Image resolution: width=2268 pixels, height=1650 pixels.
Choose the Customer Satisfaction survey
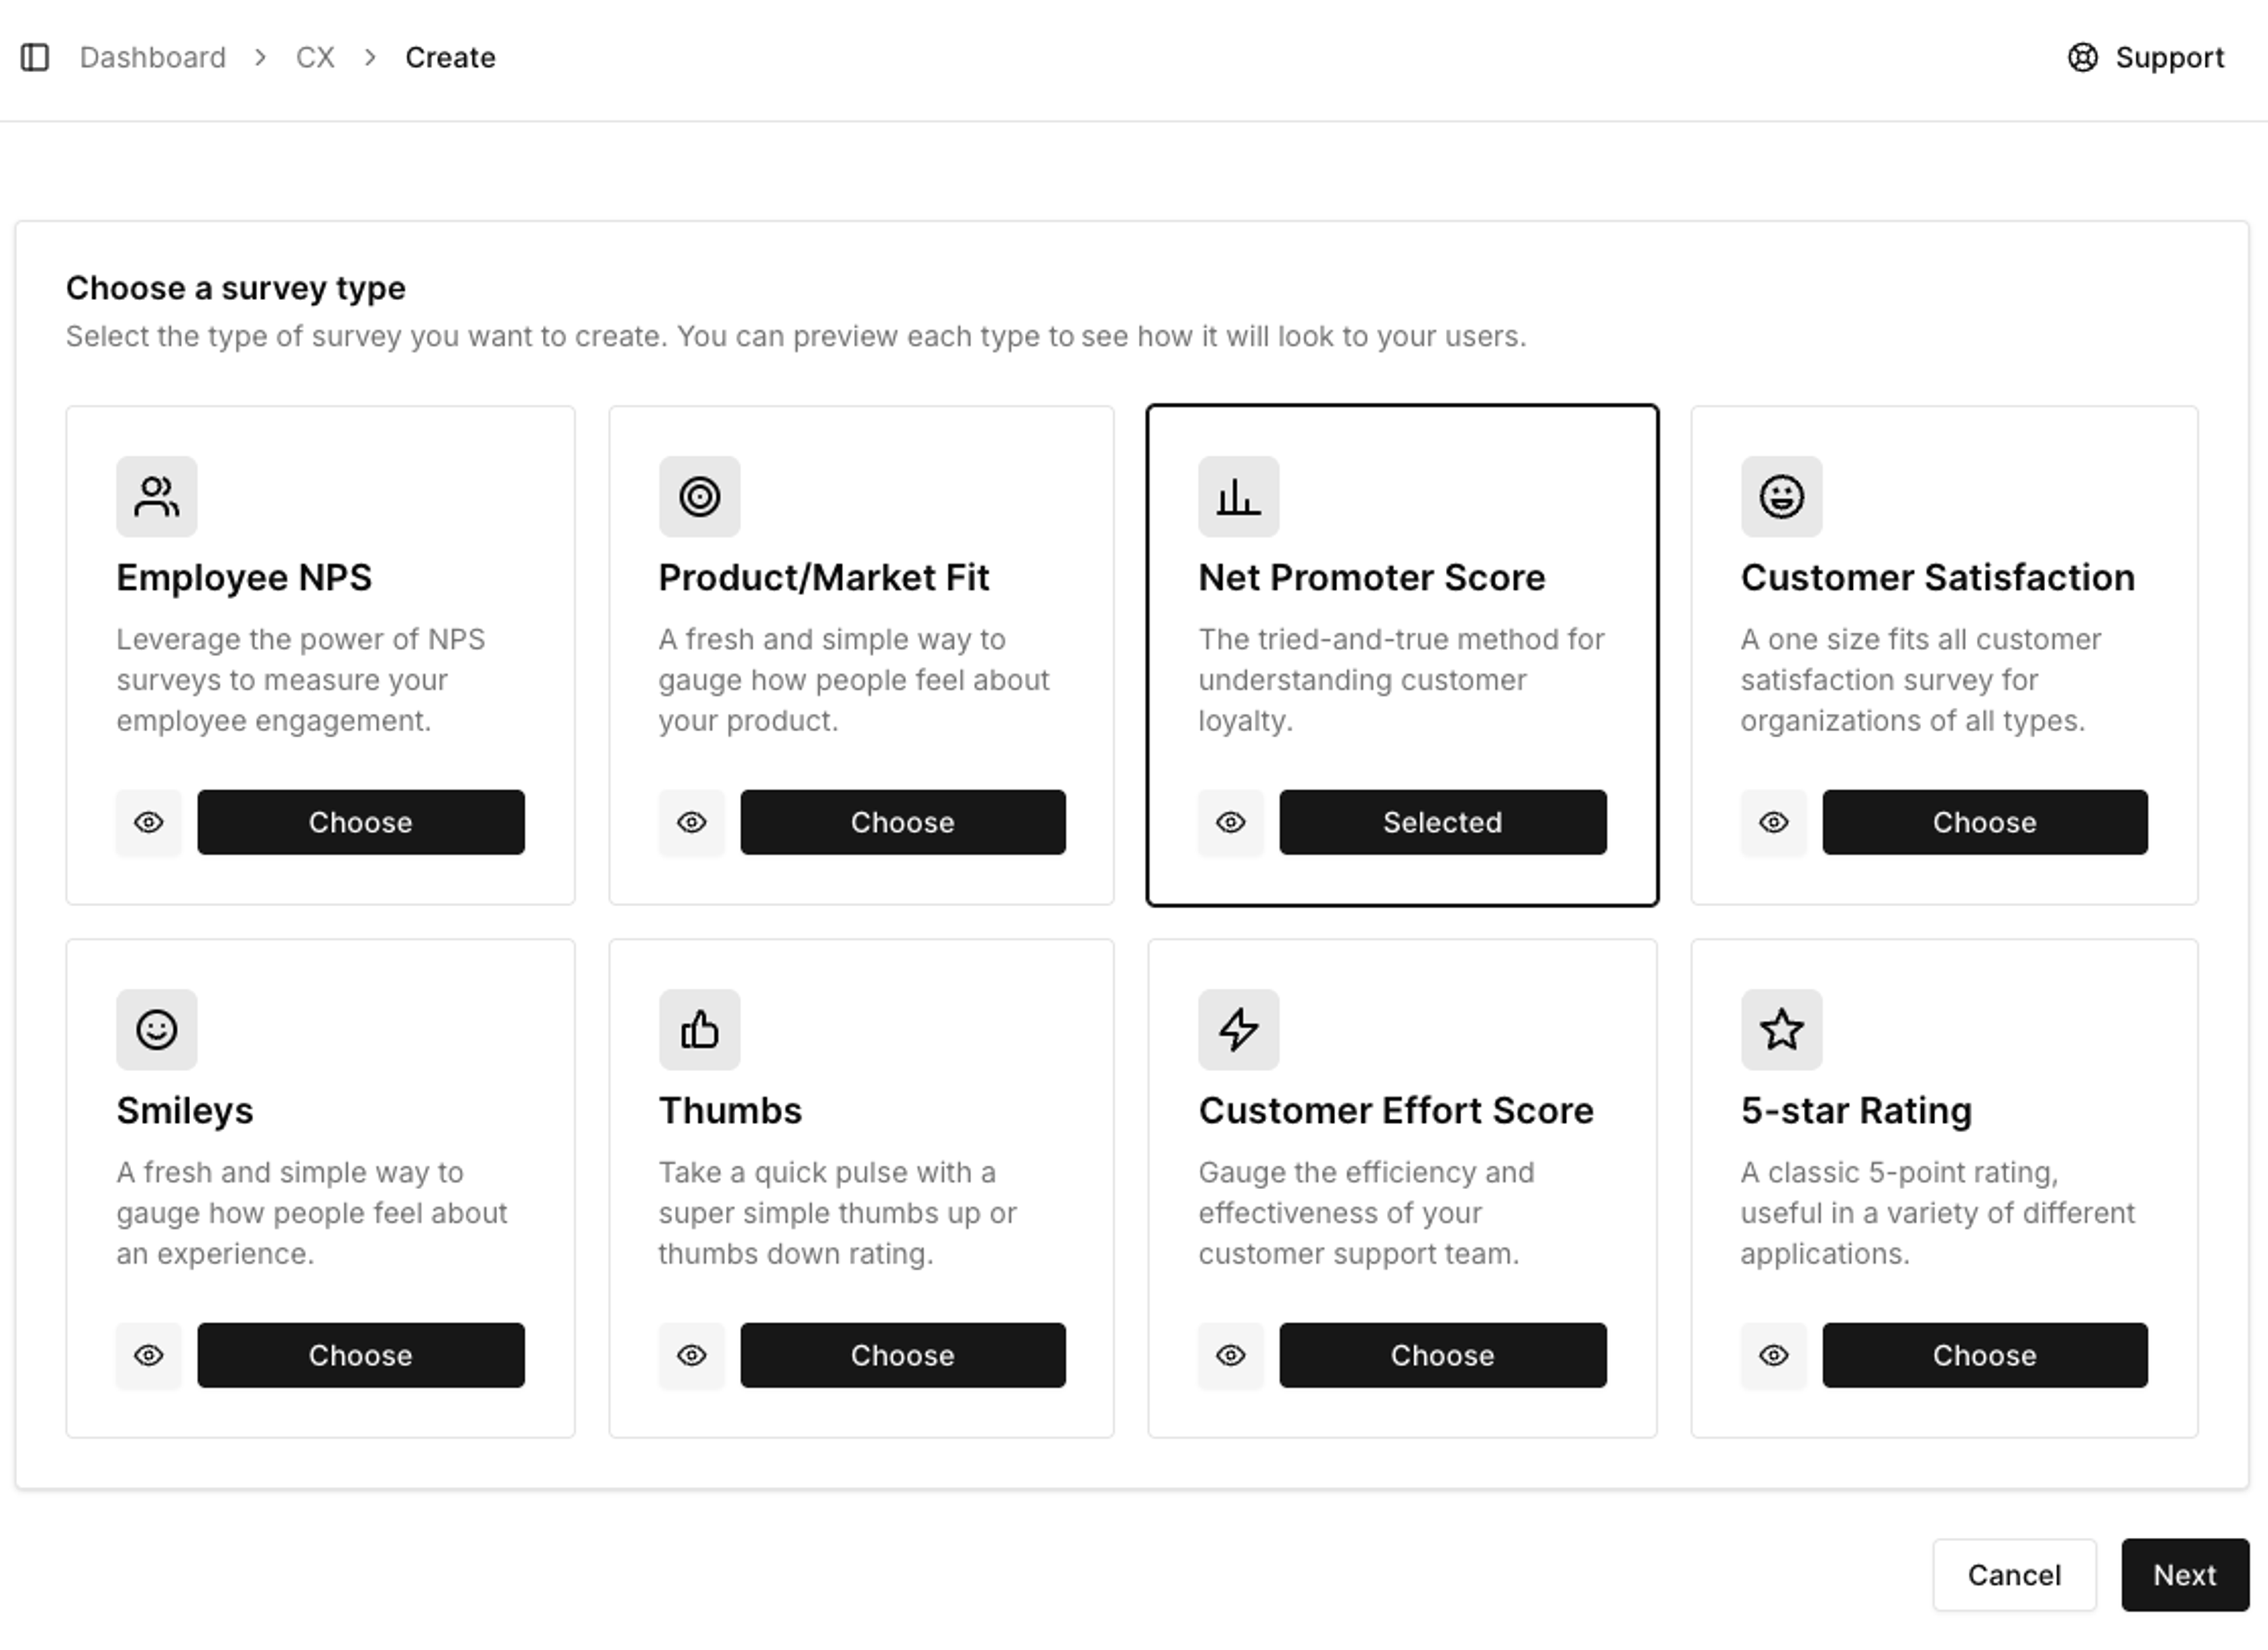point(1984,822)
